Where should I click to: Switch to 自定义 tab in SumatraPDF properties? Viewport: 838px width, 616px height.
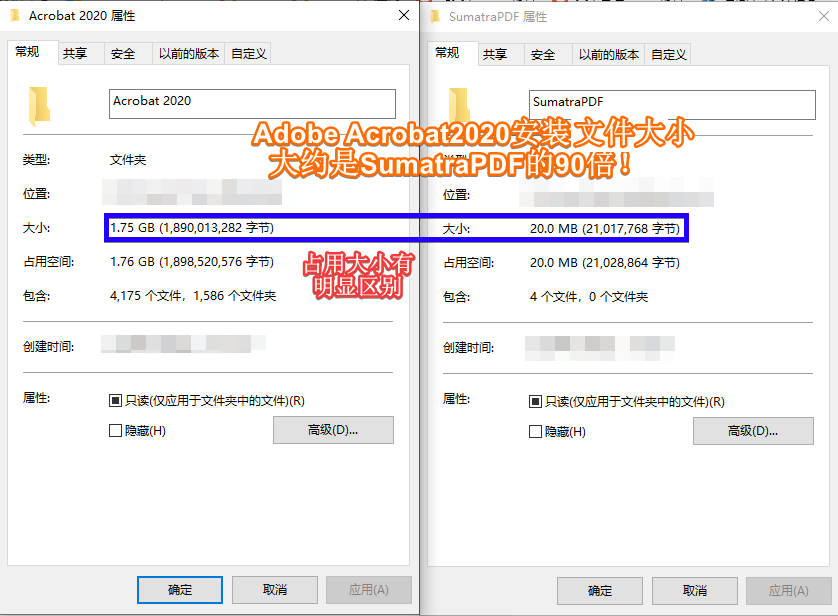click(x=669, y=54)
